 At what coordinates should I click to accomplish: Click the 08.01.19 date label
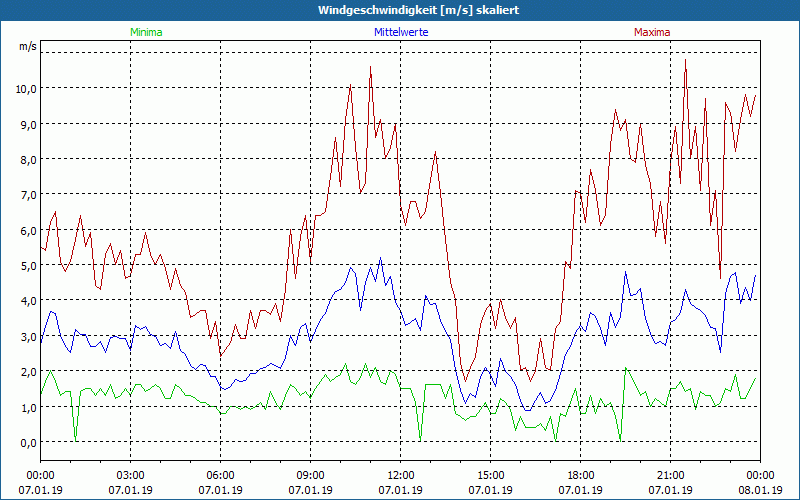[760, 490]
